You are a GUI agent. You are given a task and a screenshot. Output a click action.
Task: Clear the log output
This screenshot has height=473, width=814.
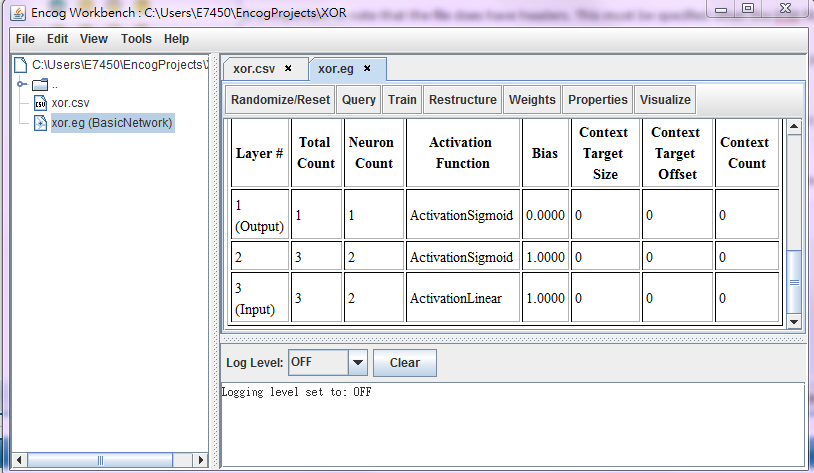click(x=405, y=362)
